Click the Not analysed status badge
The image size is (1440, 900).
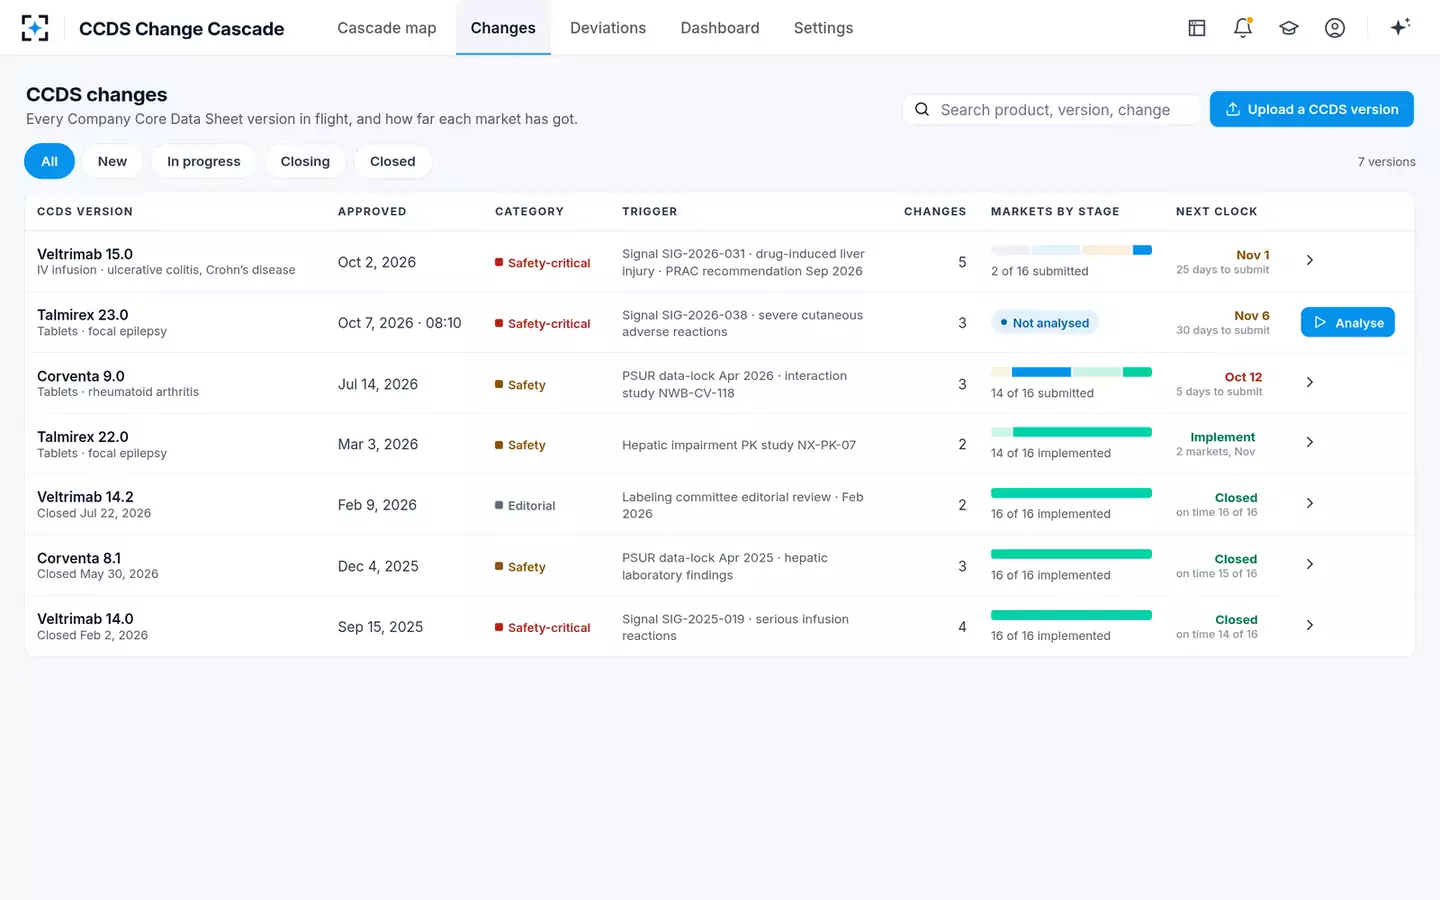click(x=1044, y=322)
